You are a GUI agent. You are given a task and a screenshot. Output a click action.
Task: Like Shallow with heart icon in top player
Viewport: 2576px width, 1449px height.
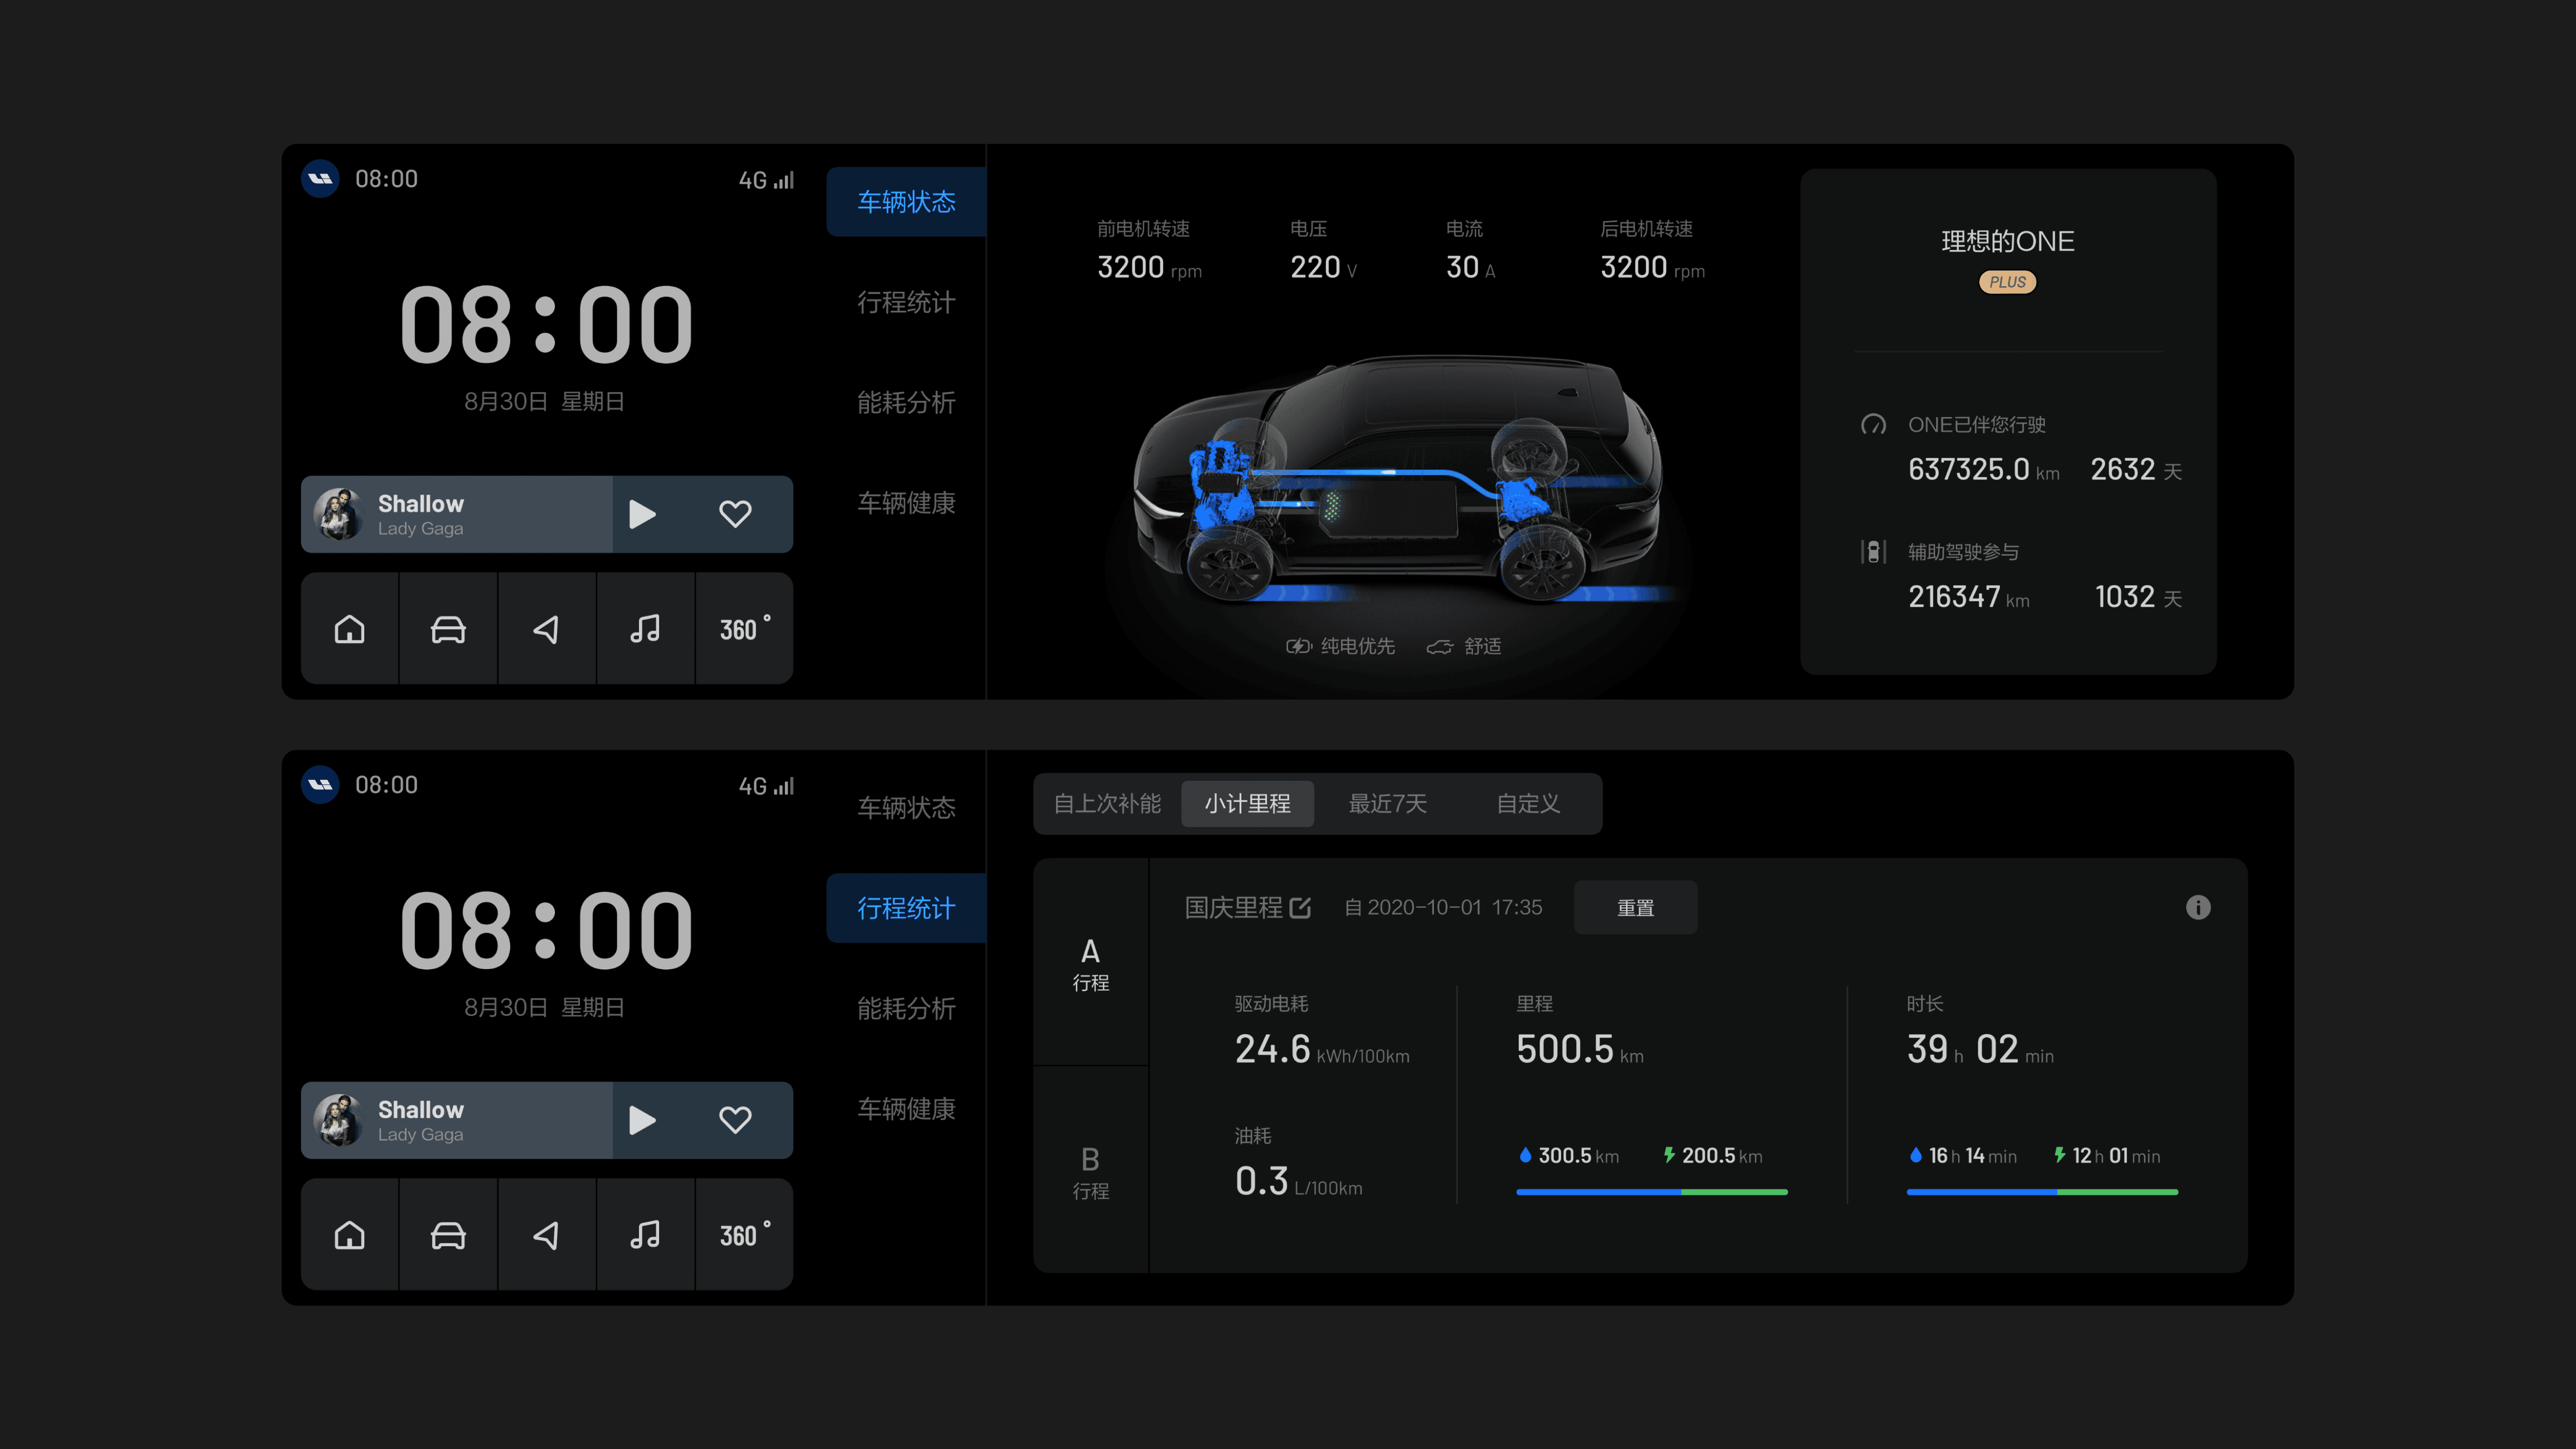[x=735, y=514]
